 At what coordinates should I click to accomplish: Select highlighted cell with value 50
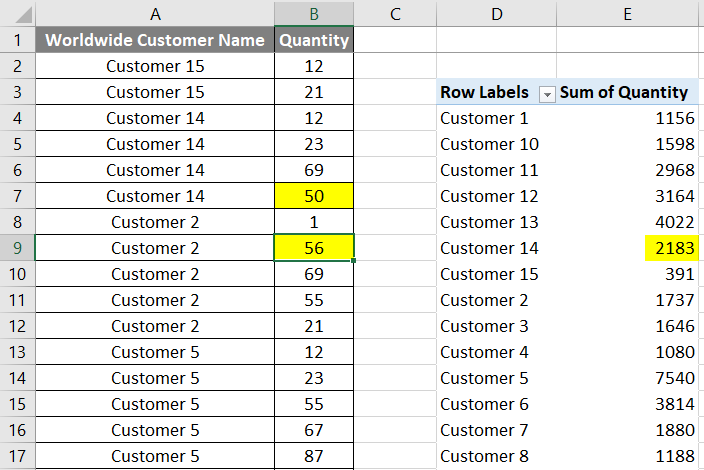pos(314,196)
